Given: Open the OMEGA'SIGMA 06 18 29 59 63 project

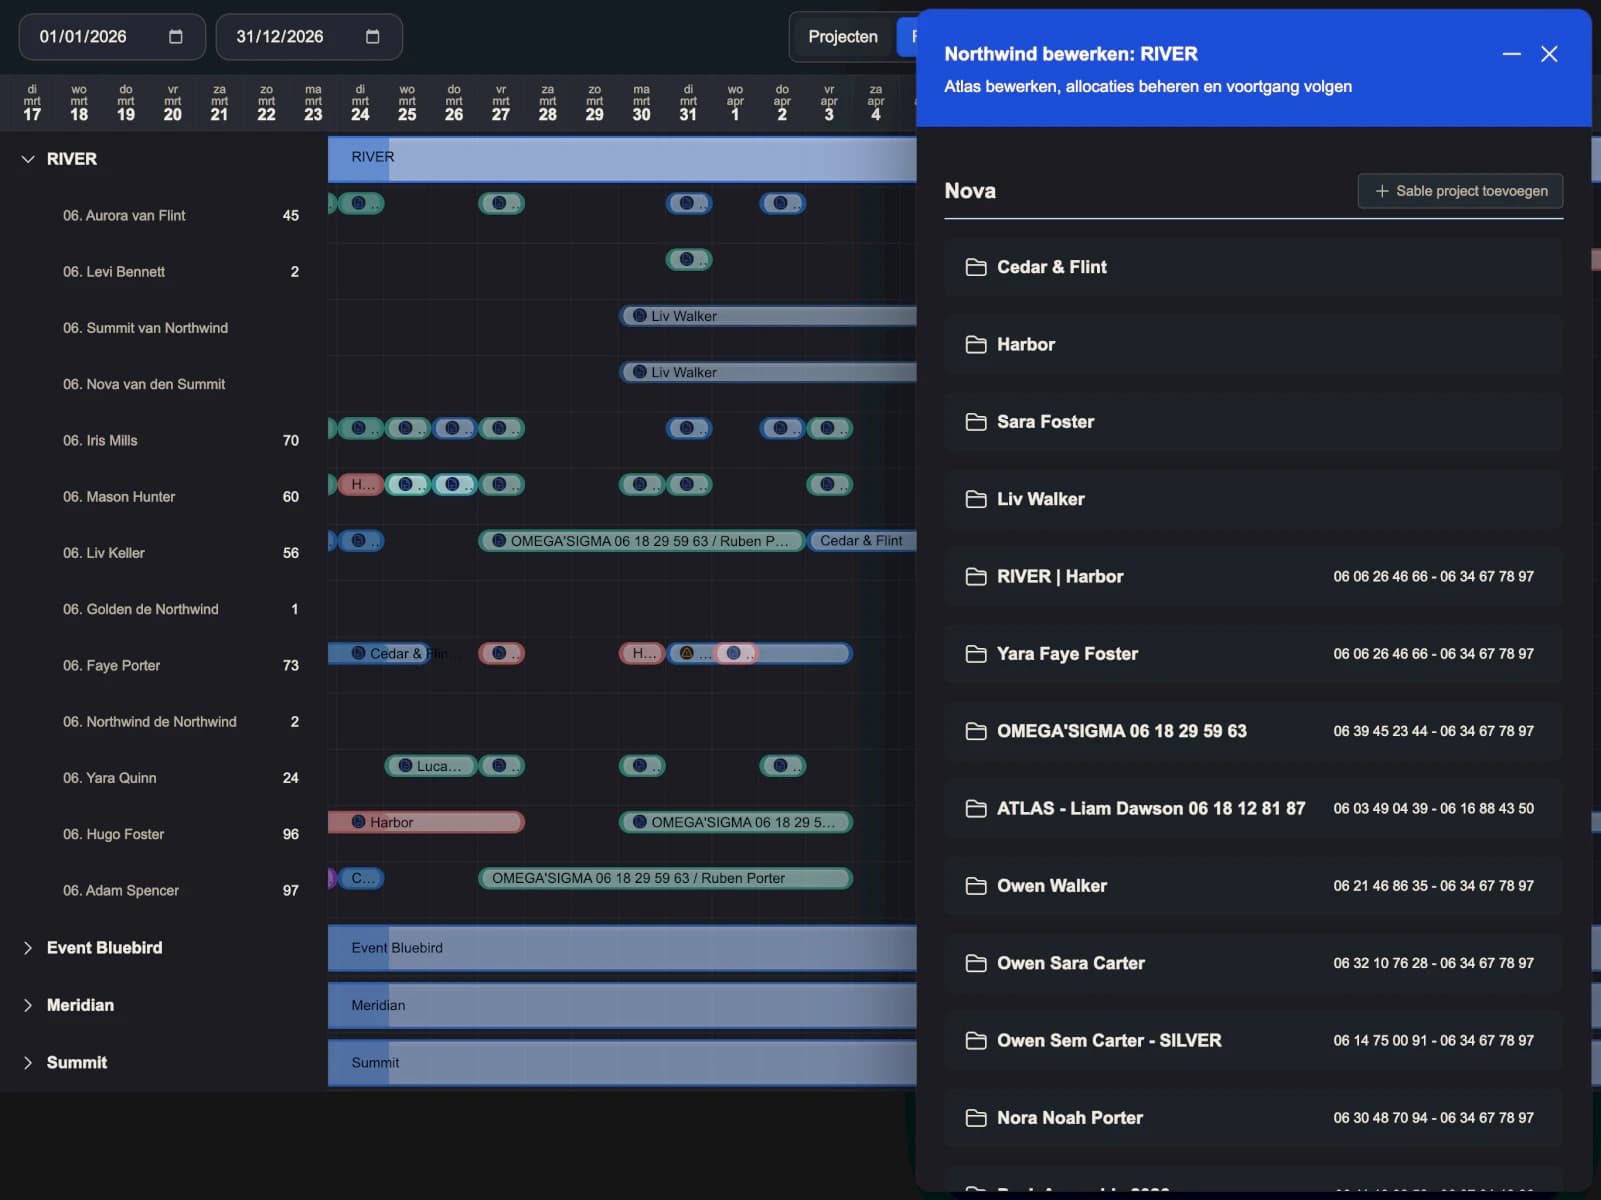Looking at the screenshot, I should coord(1120,731).
